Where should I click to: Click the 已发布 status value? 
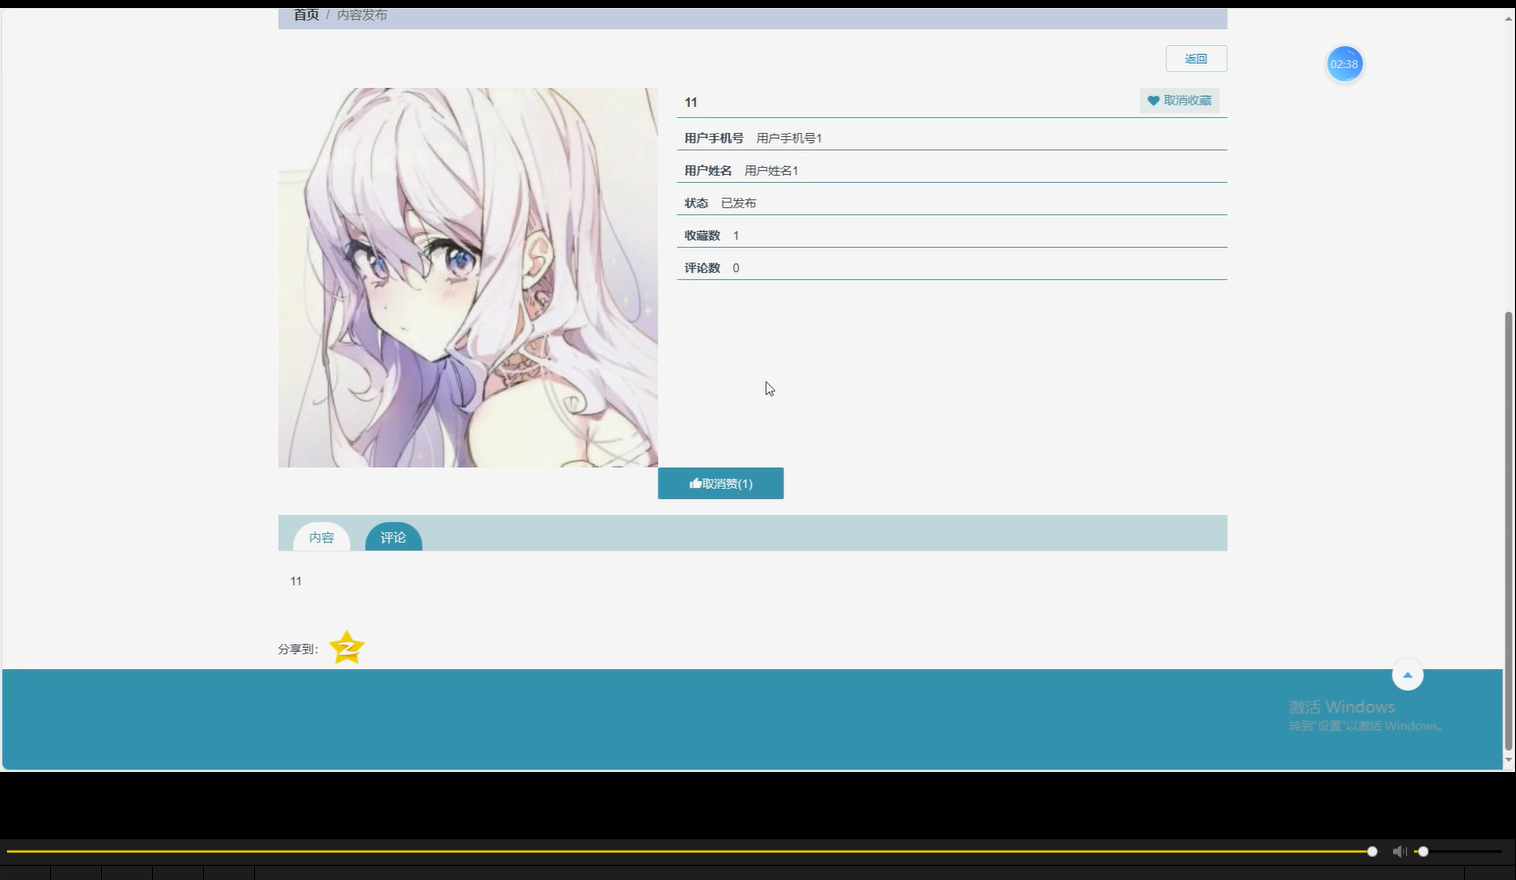tap(738, 203)
